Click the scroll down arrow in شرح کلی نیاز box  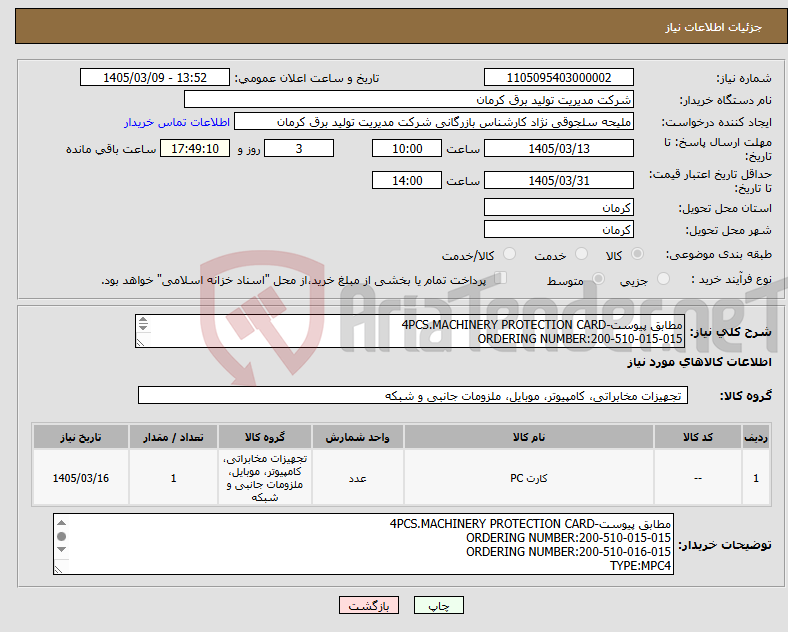(143, 327)
